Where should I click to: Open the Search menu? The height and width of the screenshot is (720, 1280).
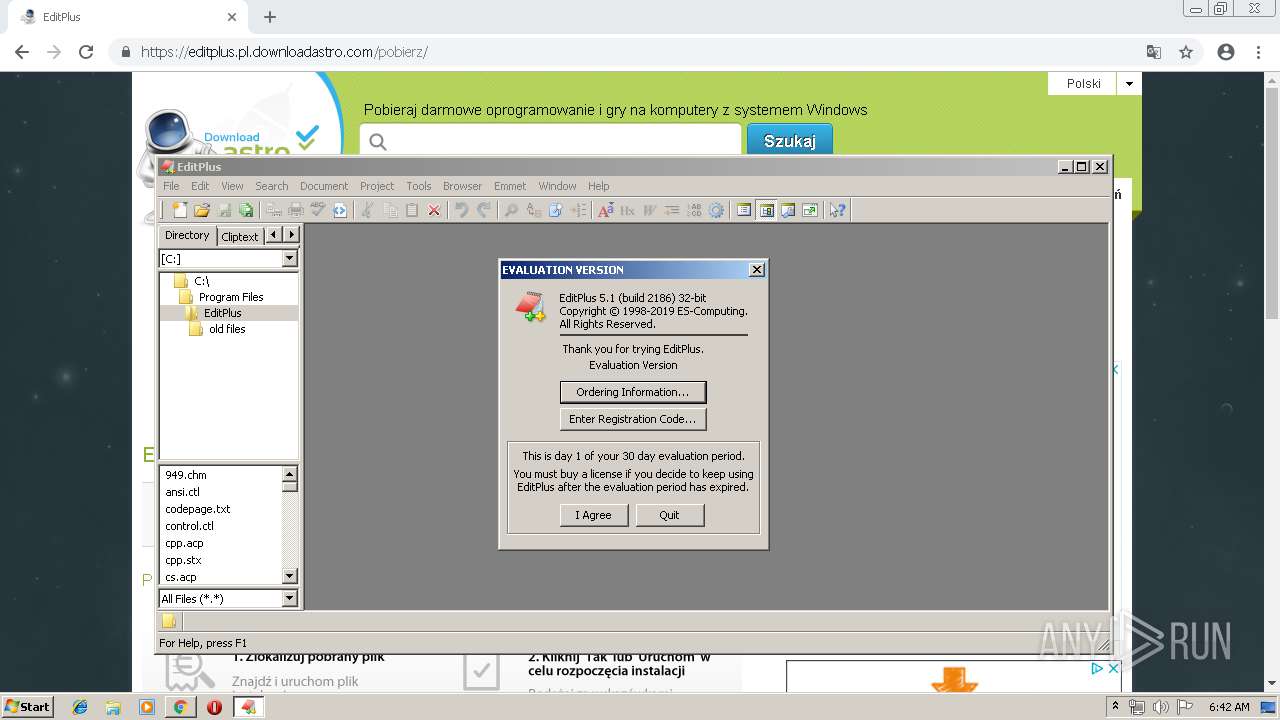click(271, 186)
